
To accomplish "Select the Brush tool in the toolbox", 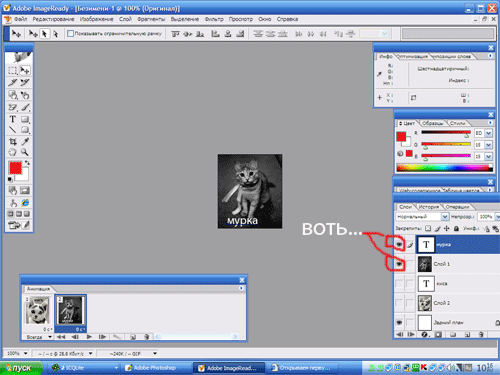I will (x=25, y=107).
